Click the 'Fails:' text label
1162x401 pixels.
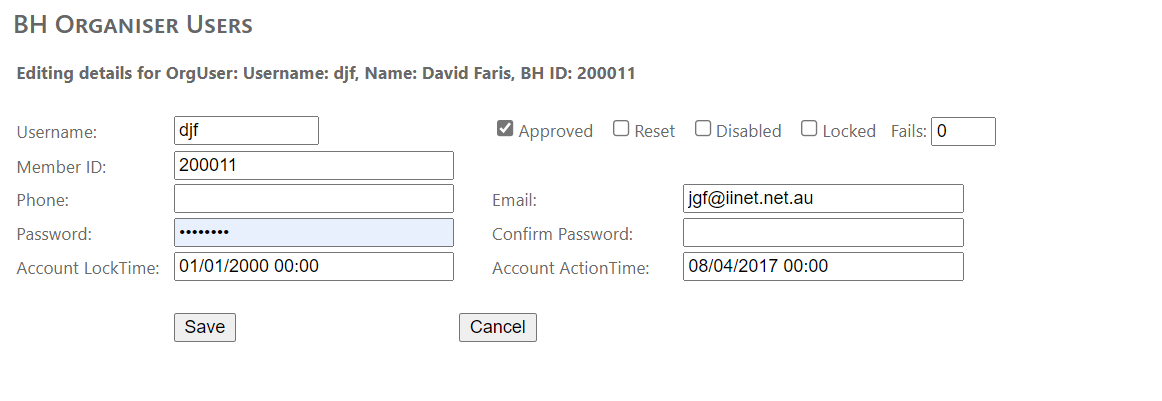[x=908, y=131]
